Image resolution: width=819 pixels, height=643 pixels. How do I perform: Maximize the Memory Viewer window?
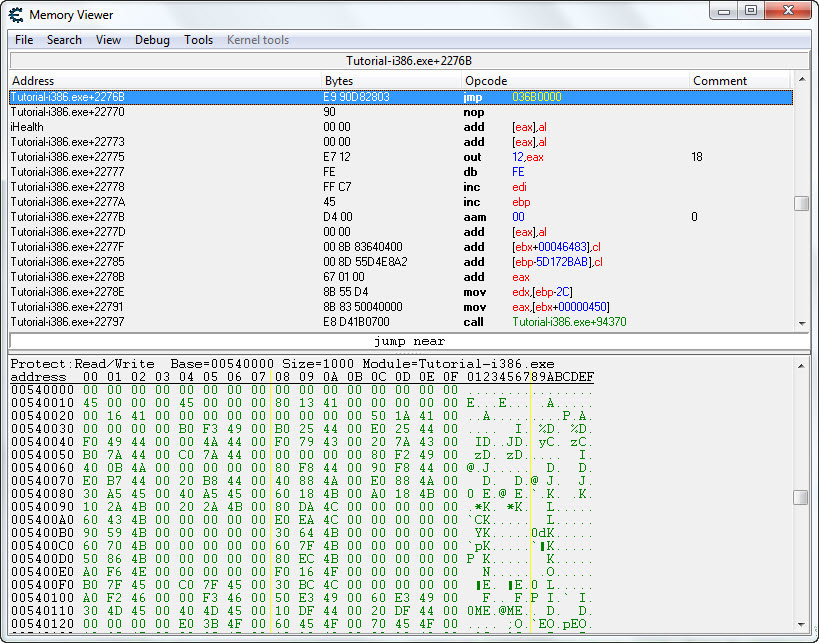(x=751, y=11)
